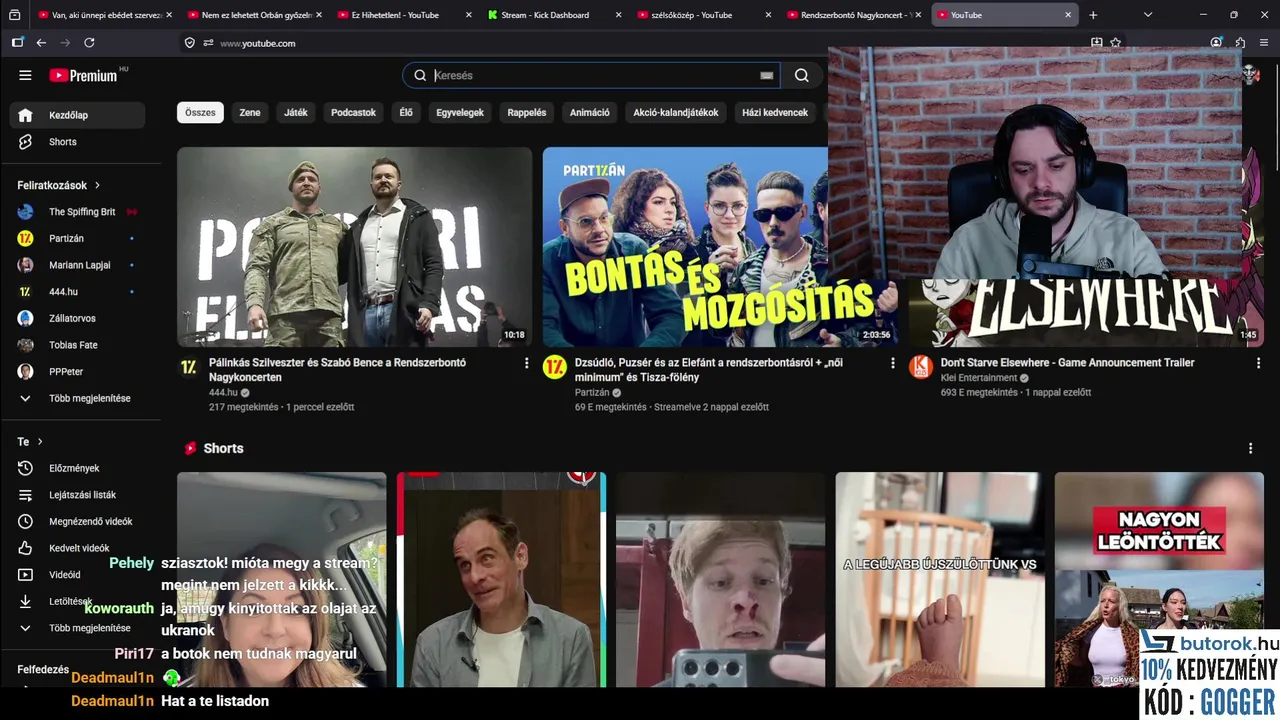Open Don't Starve Elsewhere trailer title
Image resolution: width=1280 pixels, height=720 pixels.
pyautogui.click(x=1067, y=363)
